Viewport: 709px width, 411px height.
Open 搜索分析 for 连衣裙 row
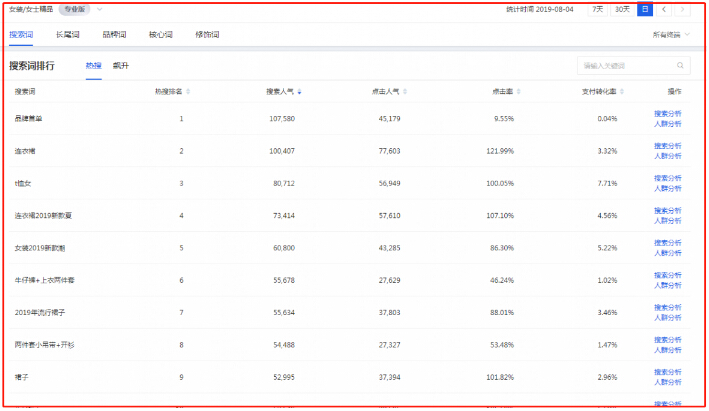tap(668, 146)
